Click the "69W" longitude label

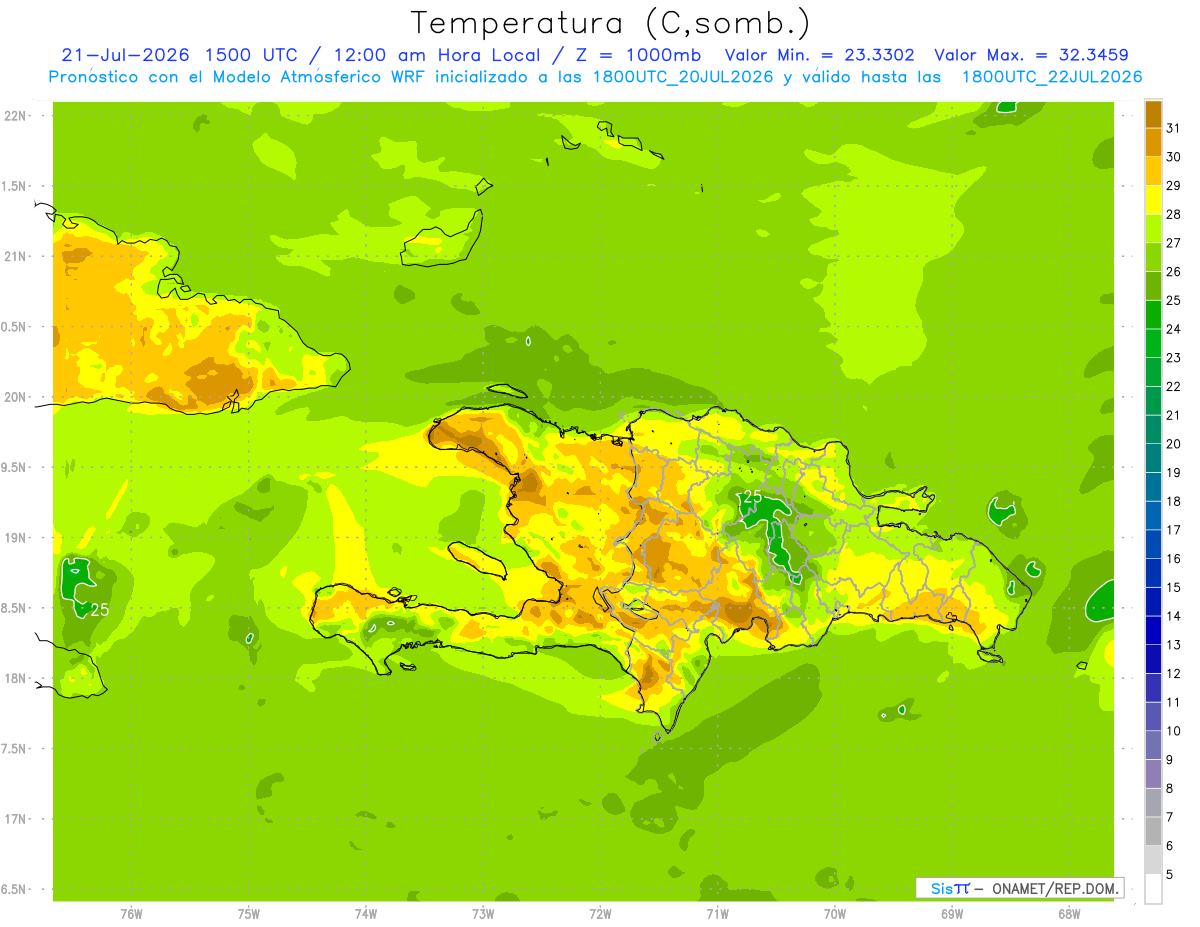(x=952, y=914)
